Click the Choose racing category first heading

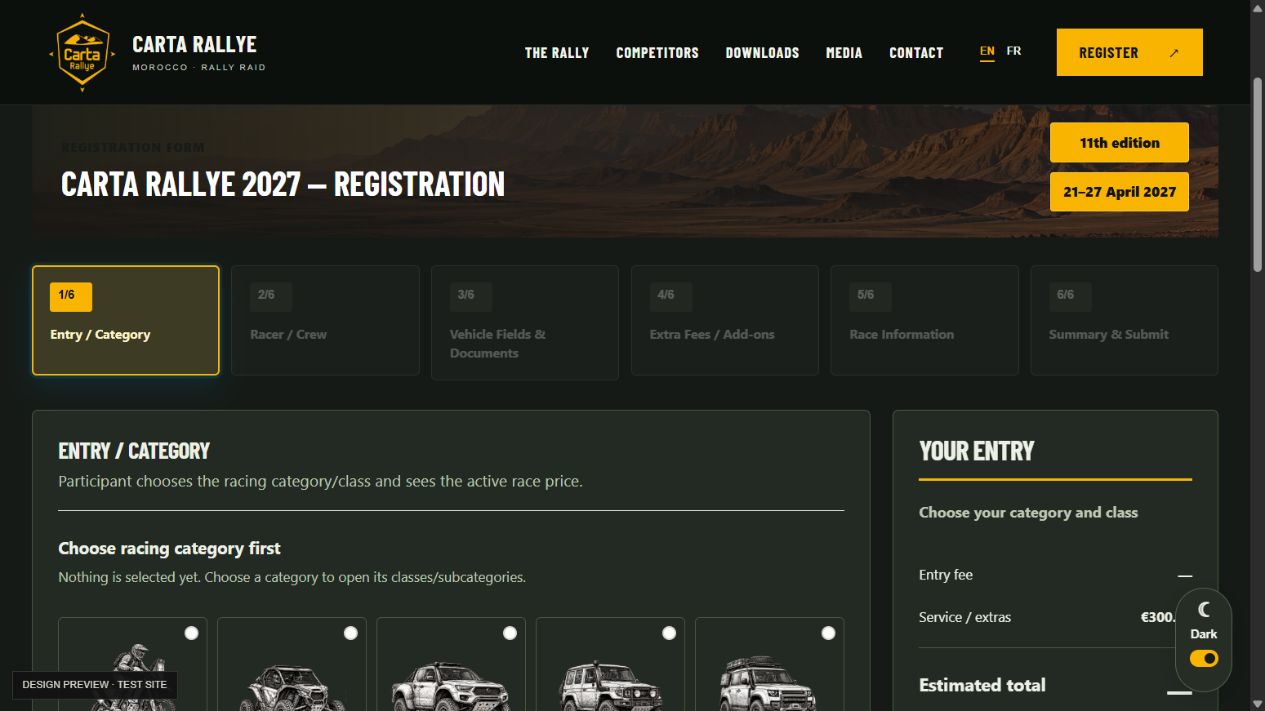coord(169,548)
